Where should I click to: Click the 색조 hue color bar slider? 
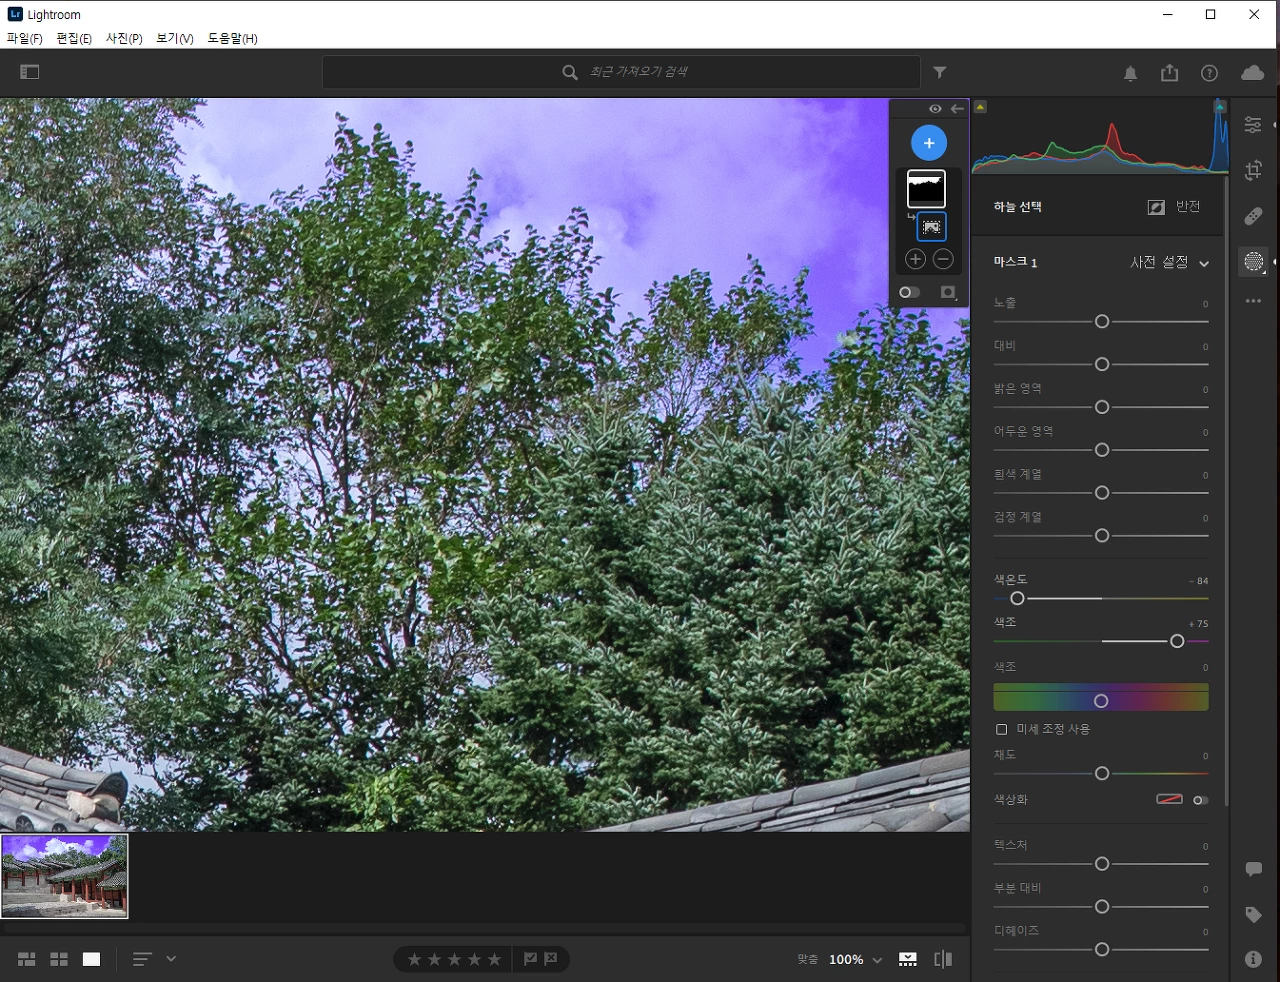[1101, 697]
